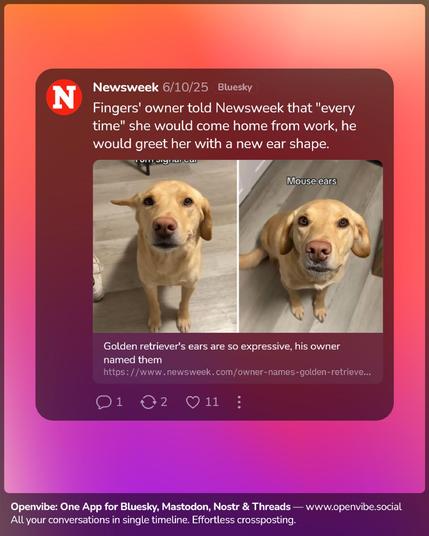
Task: Open the three-dot more options menu
Action: (239, 402)
